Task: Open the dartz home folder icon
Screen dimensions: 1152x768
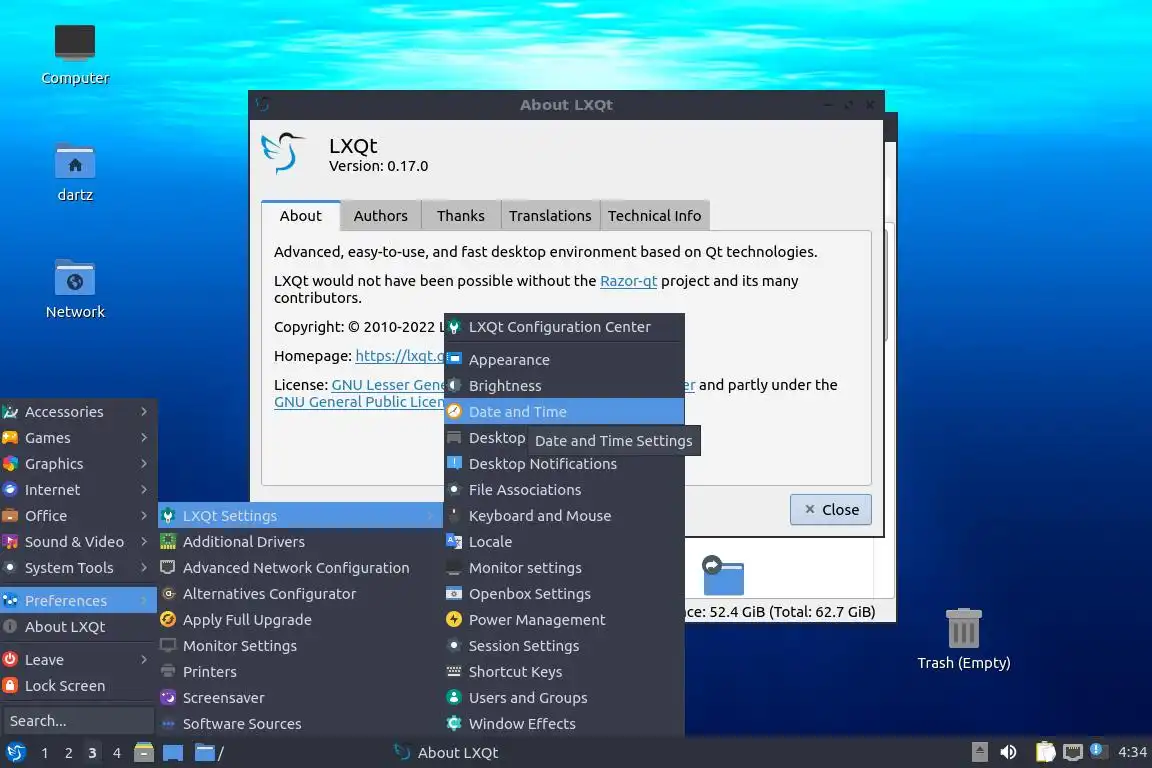Action: coord(75,173)
